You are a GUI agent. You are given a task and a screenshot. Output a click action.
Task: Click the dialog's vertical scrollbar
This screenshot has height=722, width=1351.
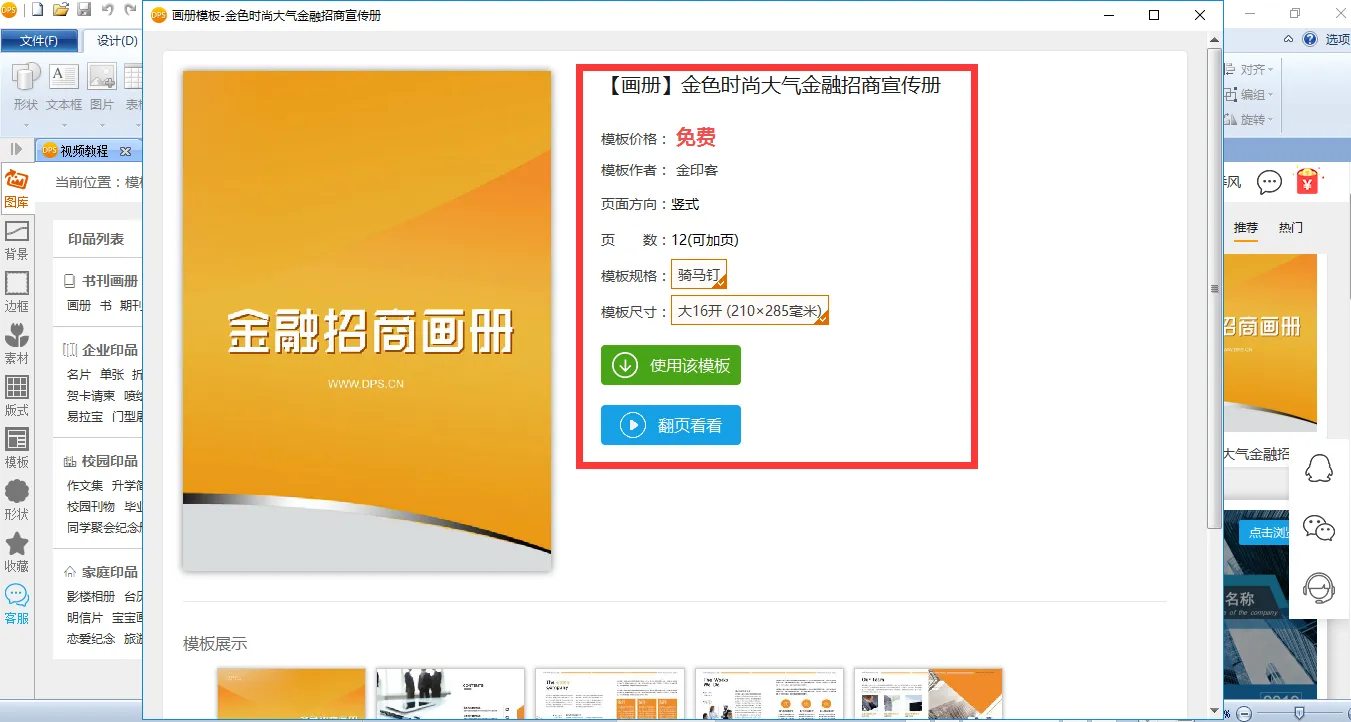1215,288
